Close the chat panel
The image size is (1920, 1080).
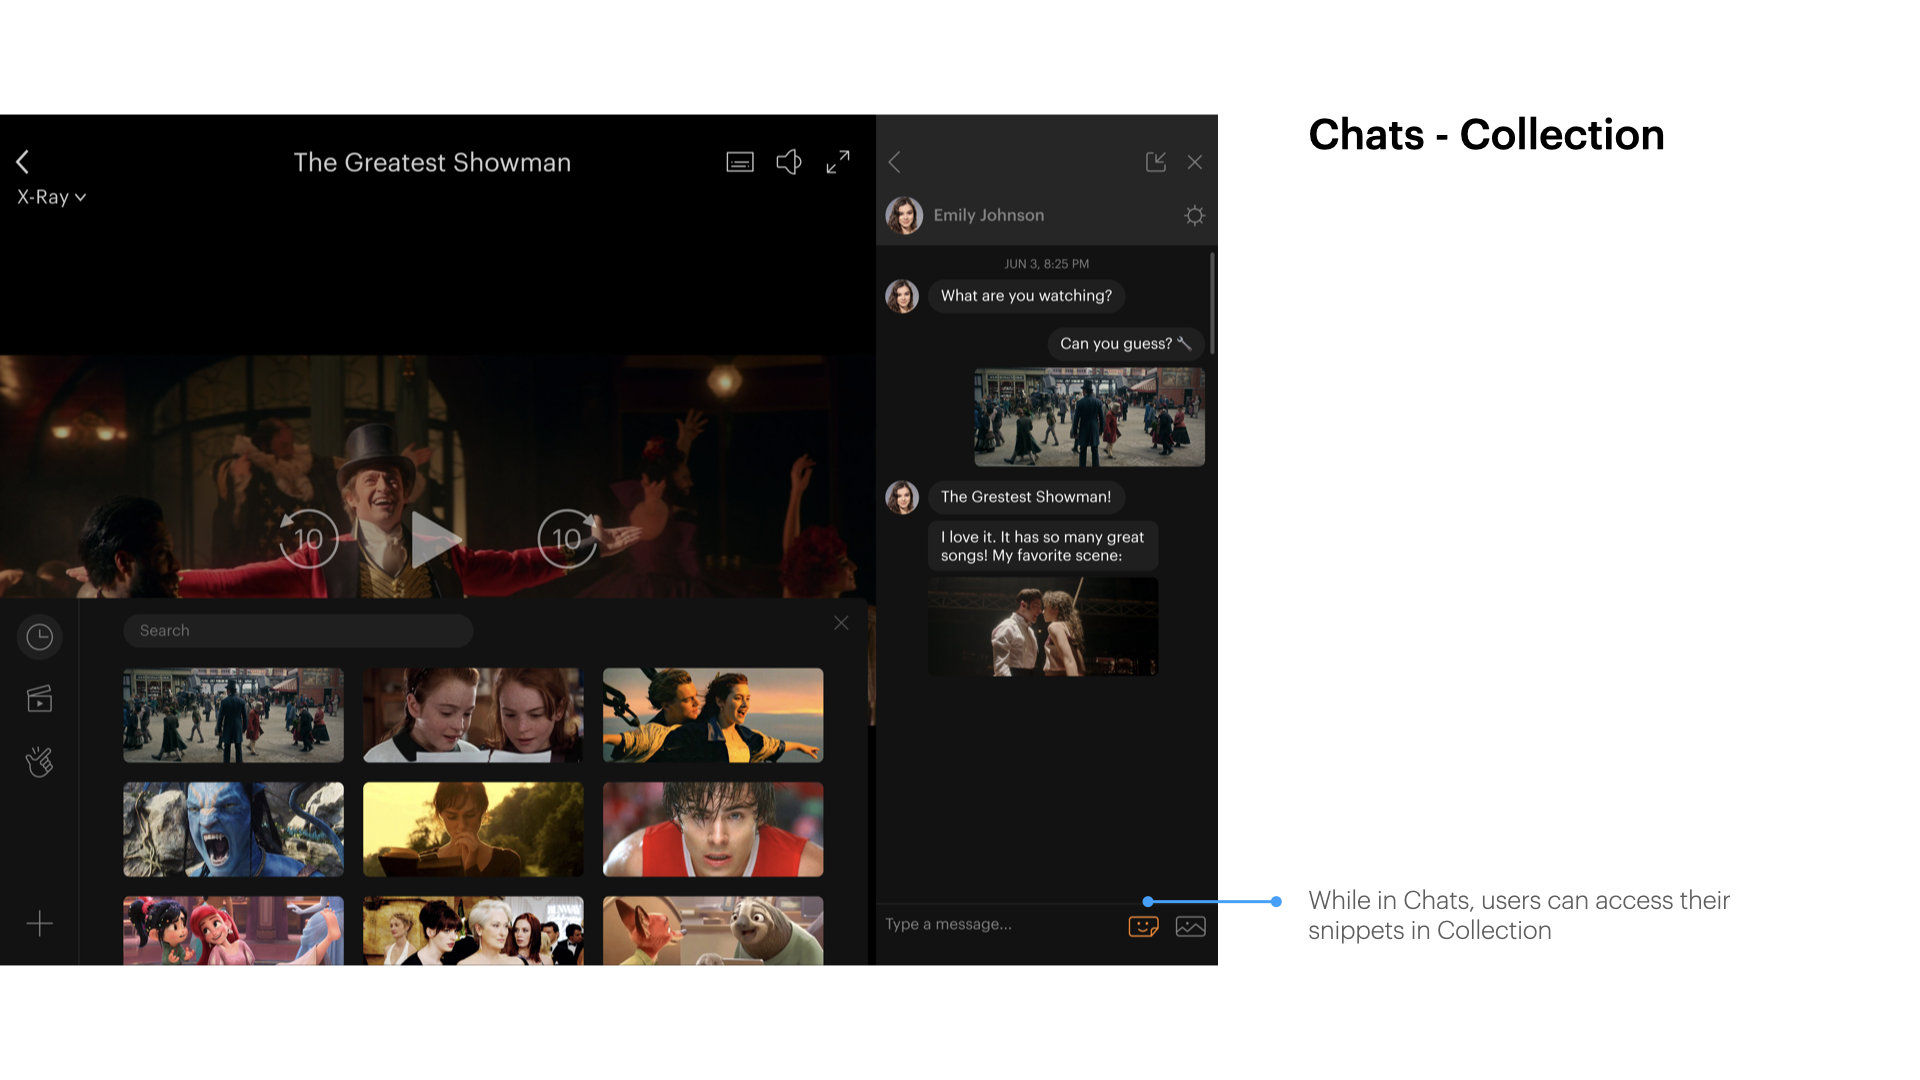coord(1195,162)
